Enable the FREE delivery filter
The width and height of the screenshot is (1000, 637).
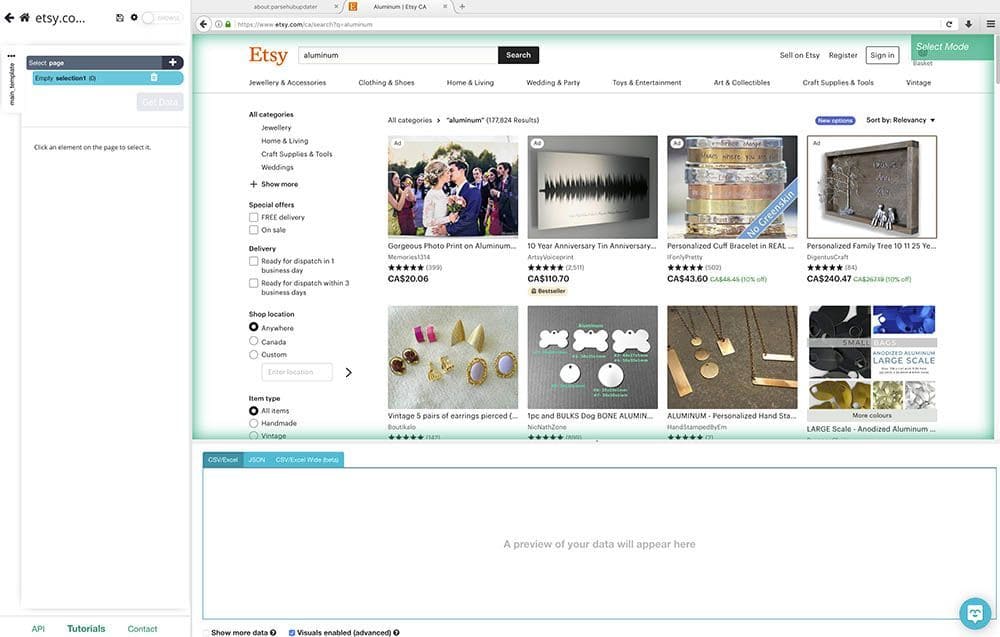tap(251, 217)
